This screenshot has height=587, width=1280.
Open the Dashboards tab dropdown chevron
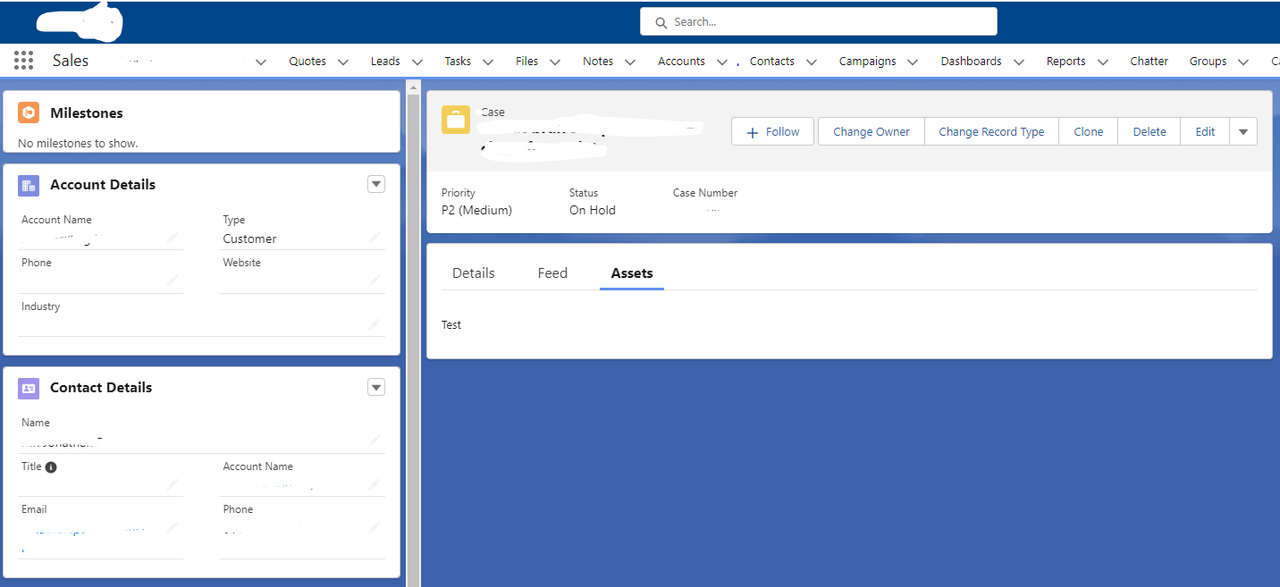(x=1018, y=62)
